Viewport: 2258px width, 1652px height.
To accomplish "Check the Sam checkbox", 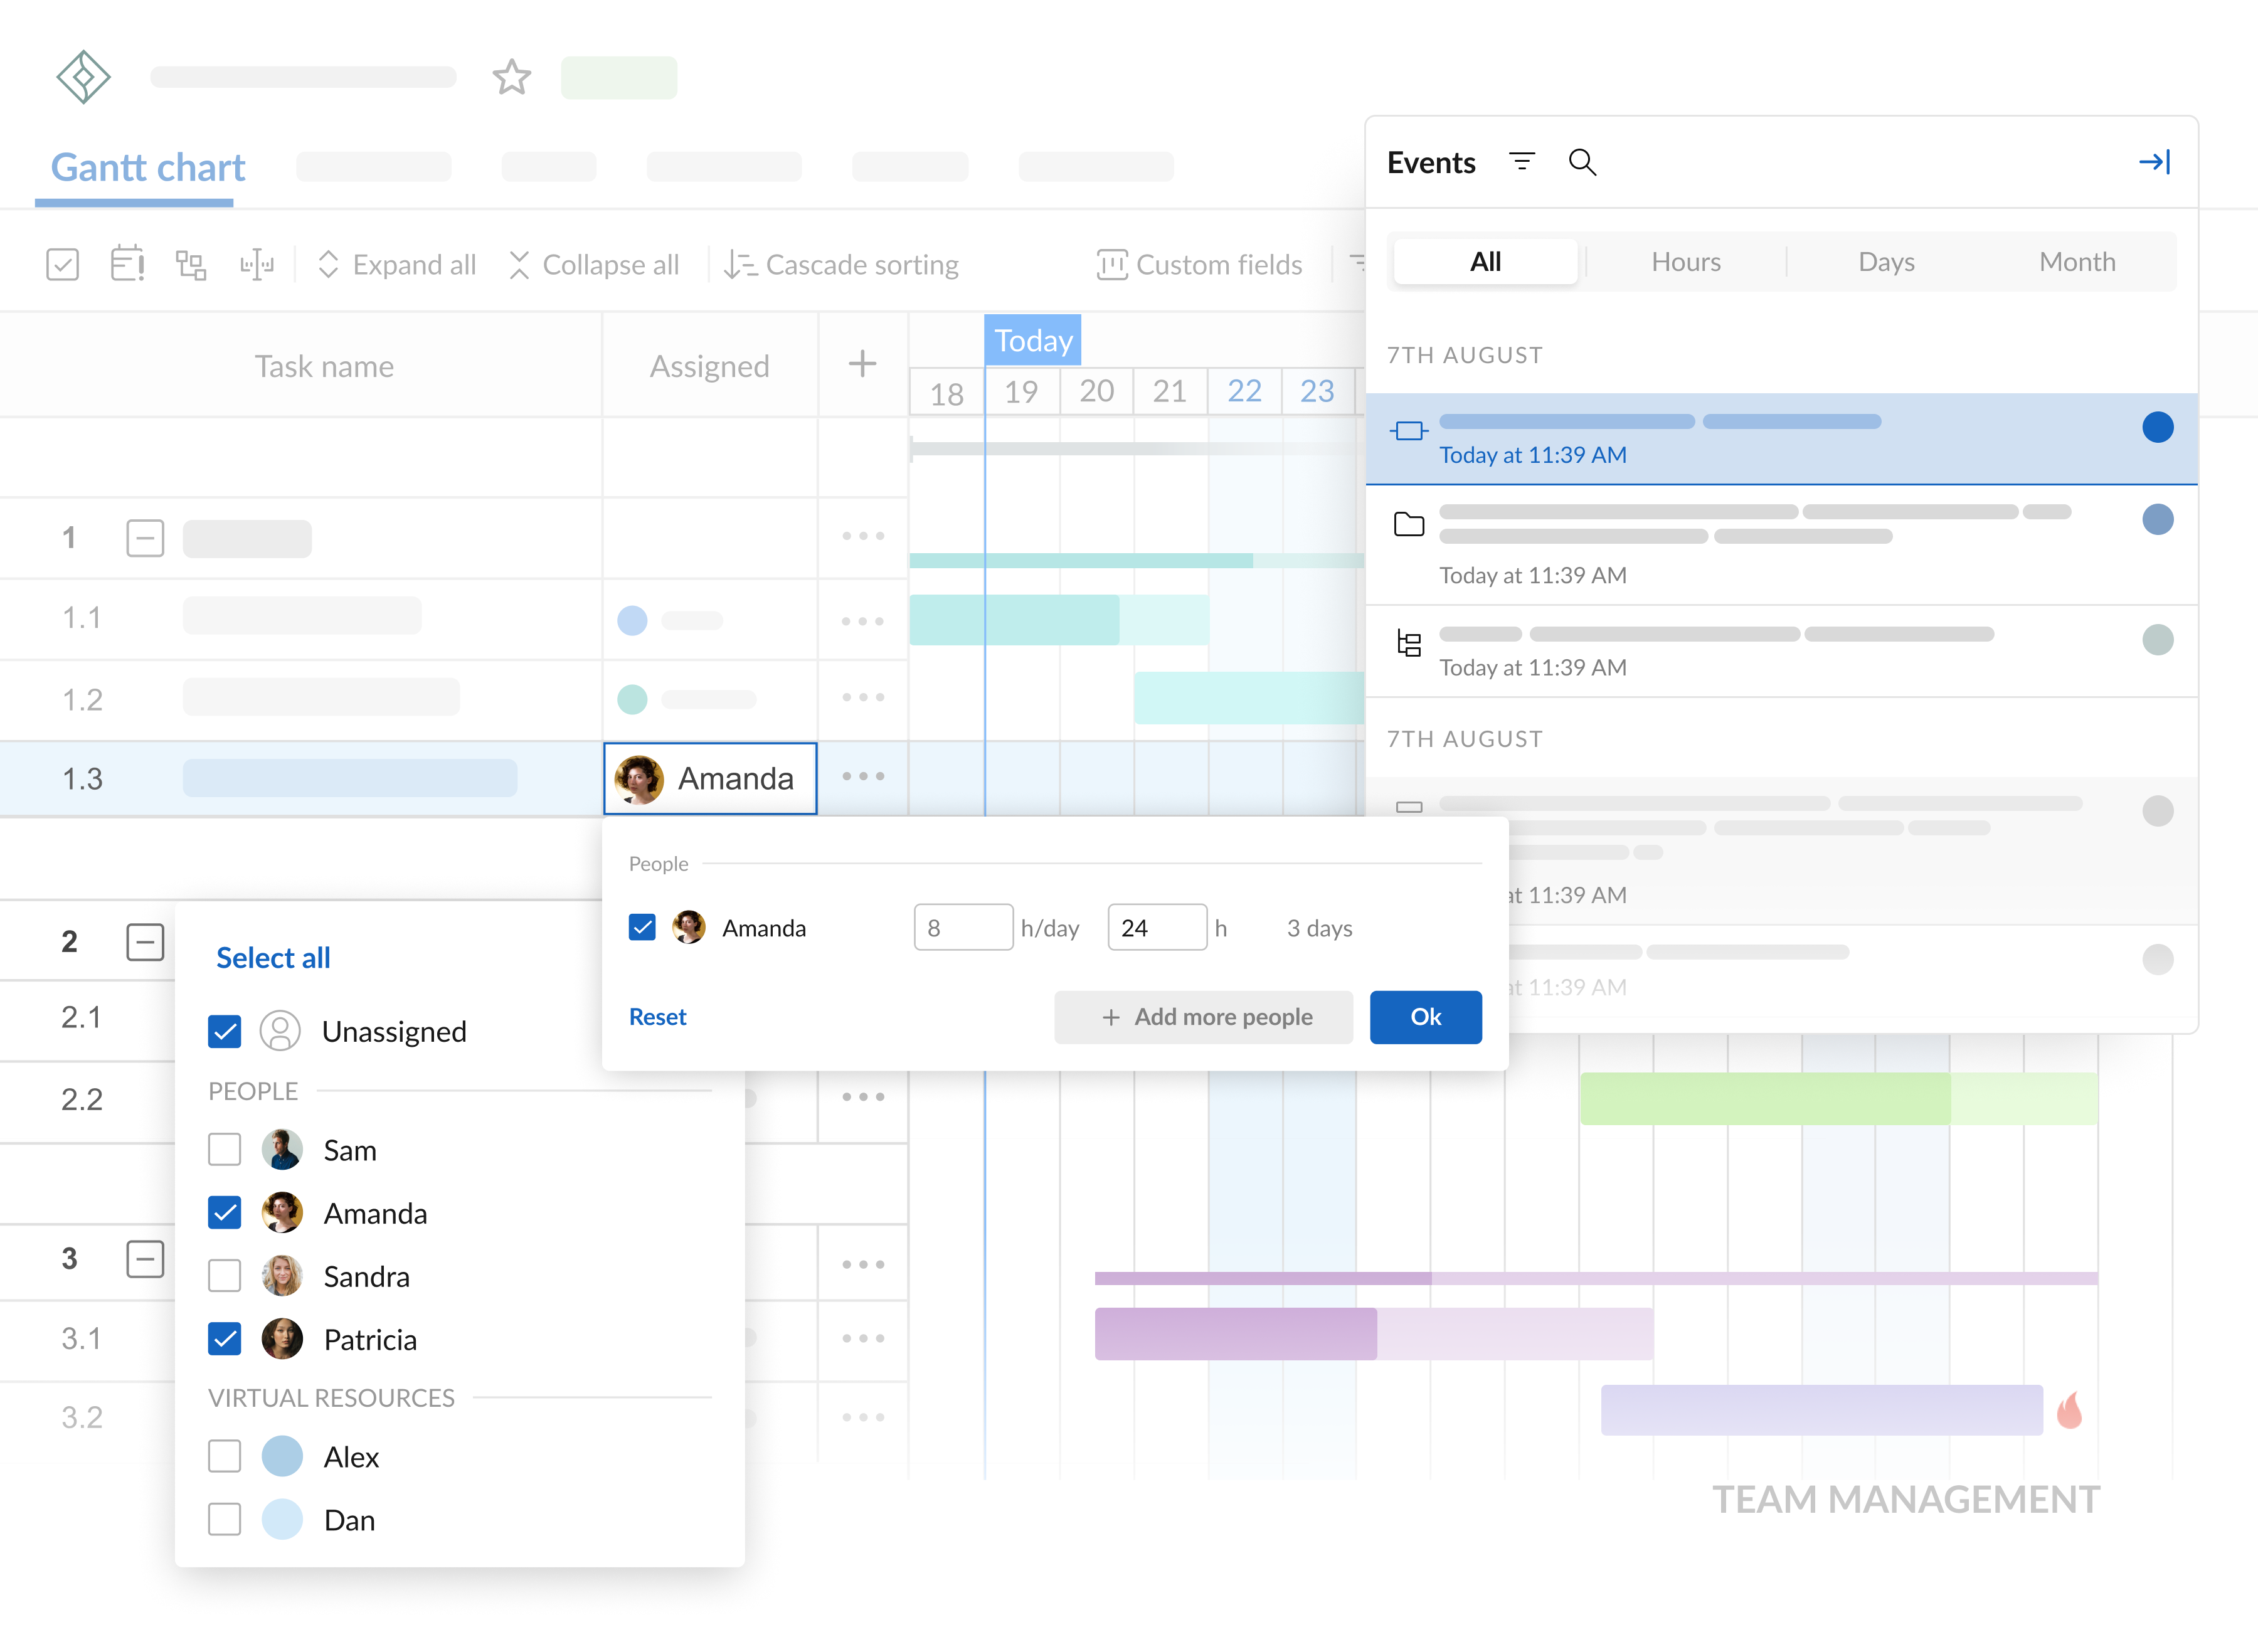I will pos(225,1149).
